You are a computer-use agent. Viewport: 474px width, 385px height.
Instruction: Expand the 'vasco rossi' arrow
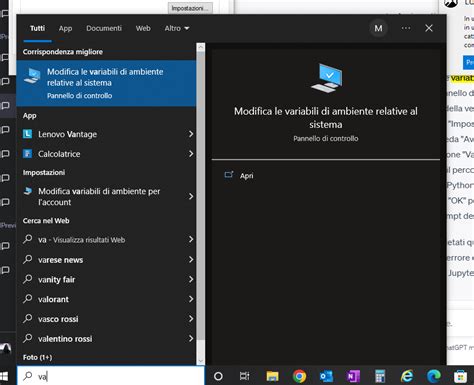point(191,319)
